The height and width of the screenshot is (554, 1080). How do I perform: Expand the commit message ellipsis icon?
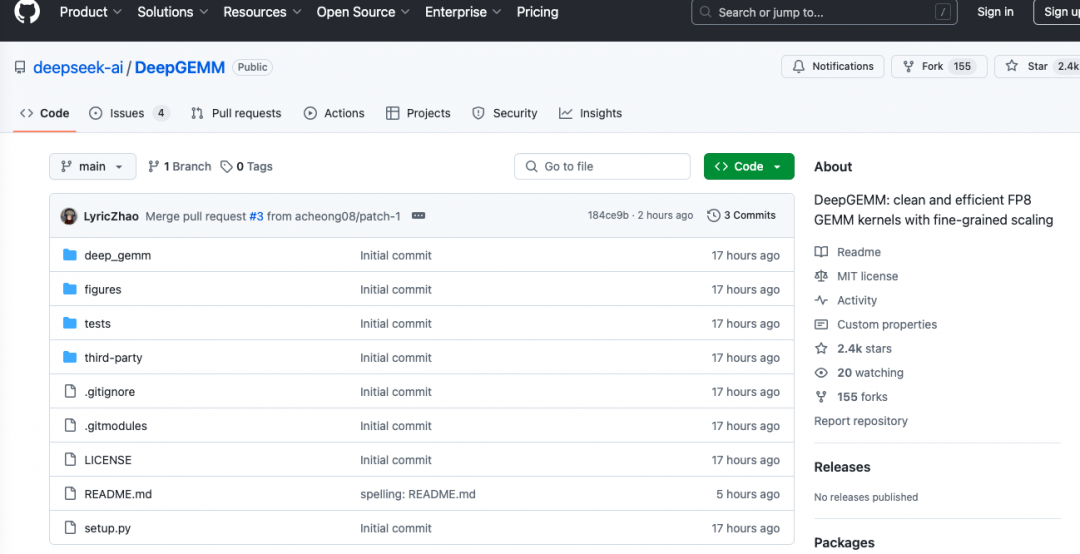point(418,216)
